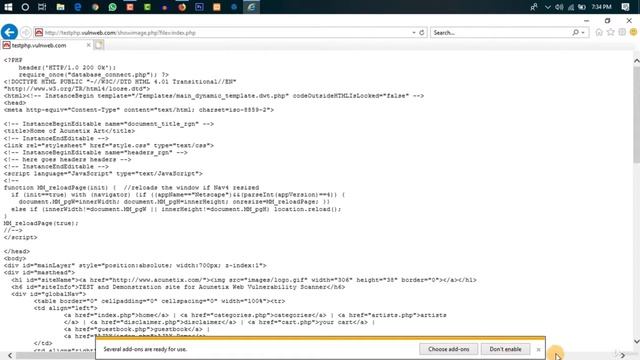Click the greyed Forward navigation arrow
Screen dimensions: 640x360
pyautogui.click(x=26, y=33)
